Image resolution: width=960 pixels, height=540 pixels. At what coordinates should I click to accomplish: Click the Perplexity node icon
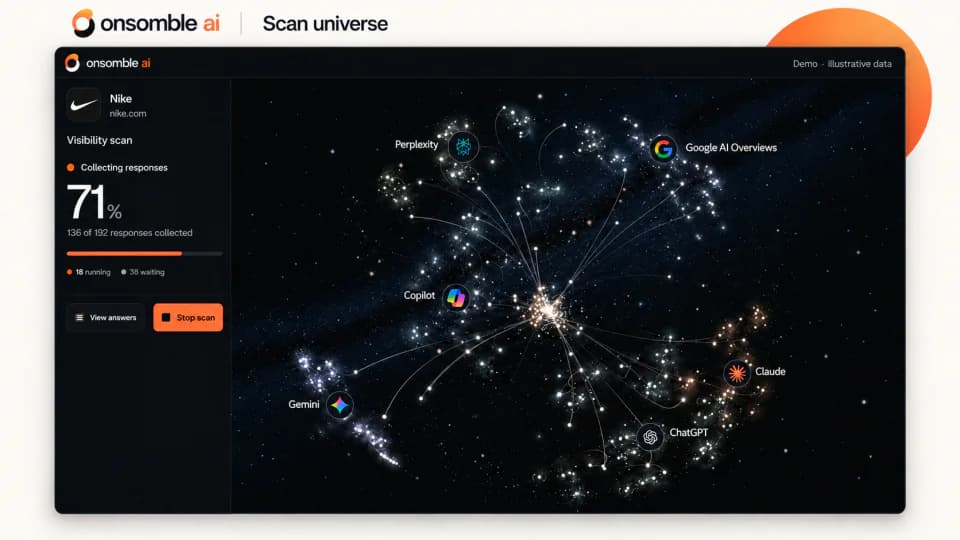[463, 146]
